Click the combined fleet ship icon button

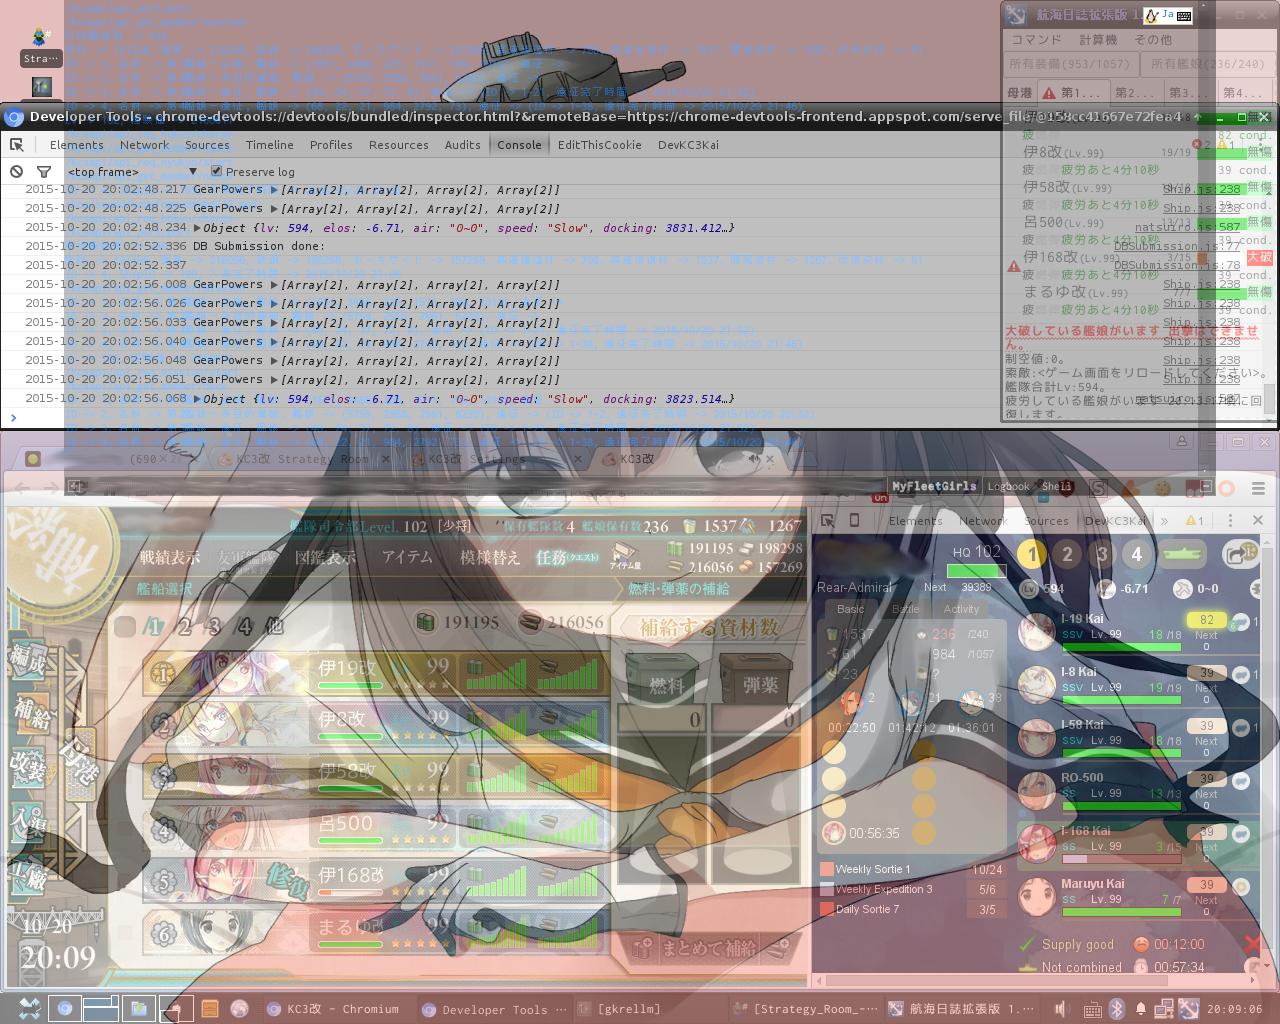1182,554
